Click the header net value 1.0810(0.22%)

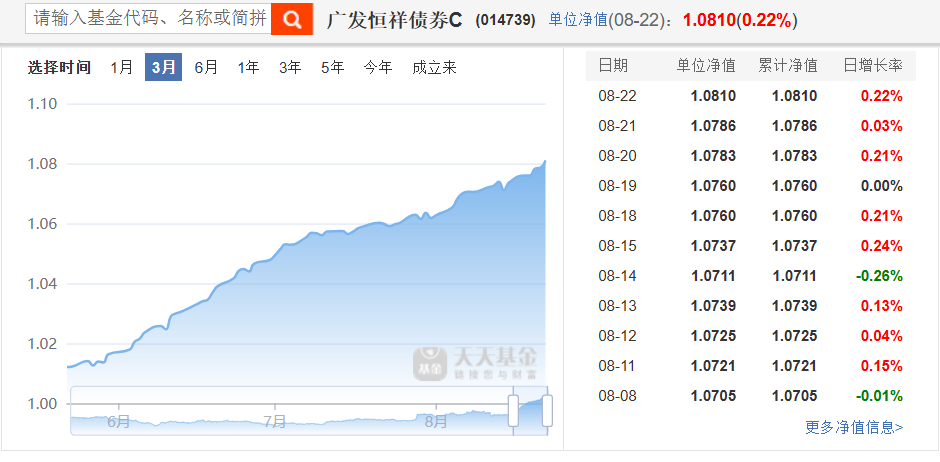pyautogui.click(x=740, y=20)
